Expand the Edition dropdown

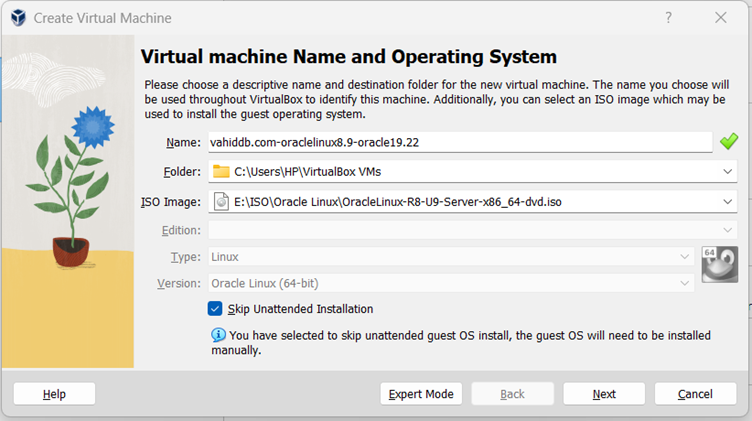pos(727,230)
